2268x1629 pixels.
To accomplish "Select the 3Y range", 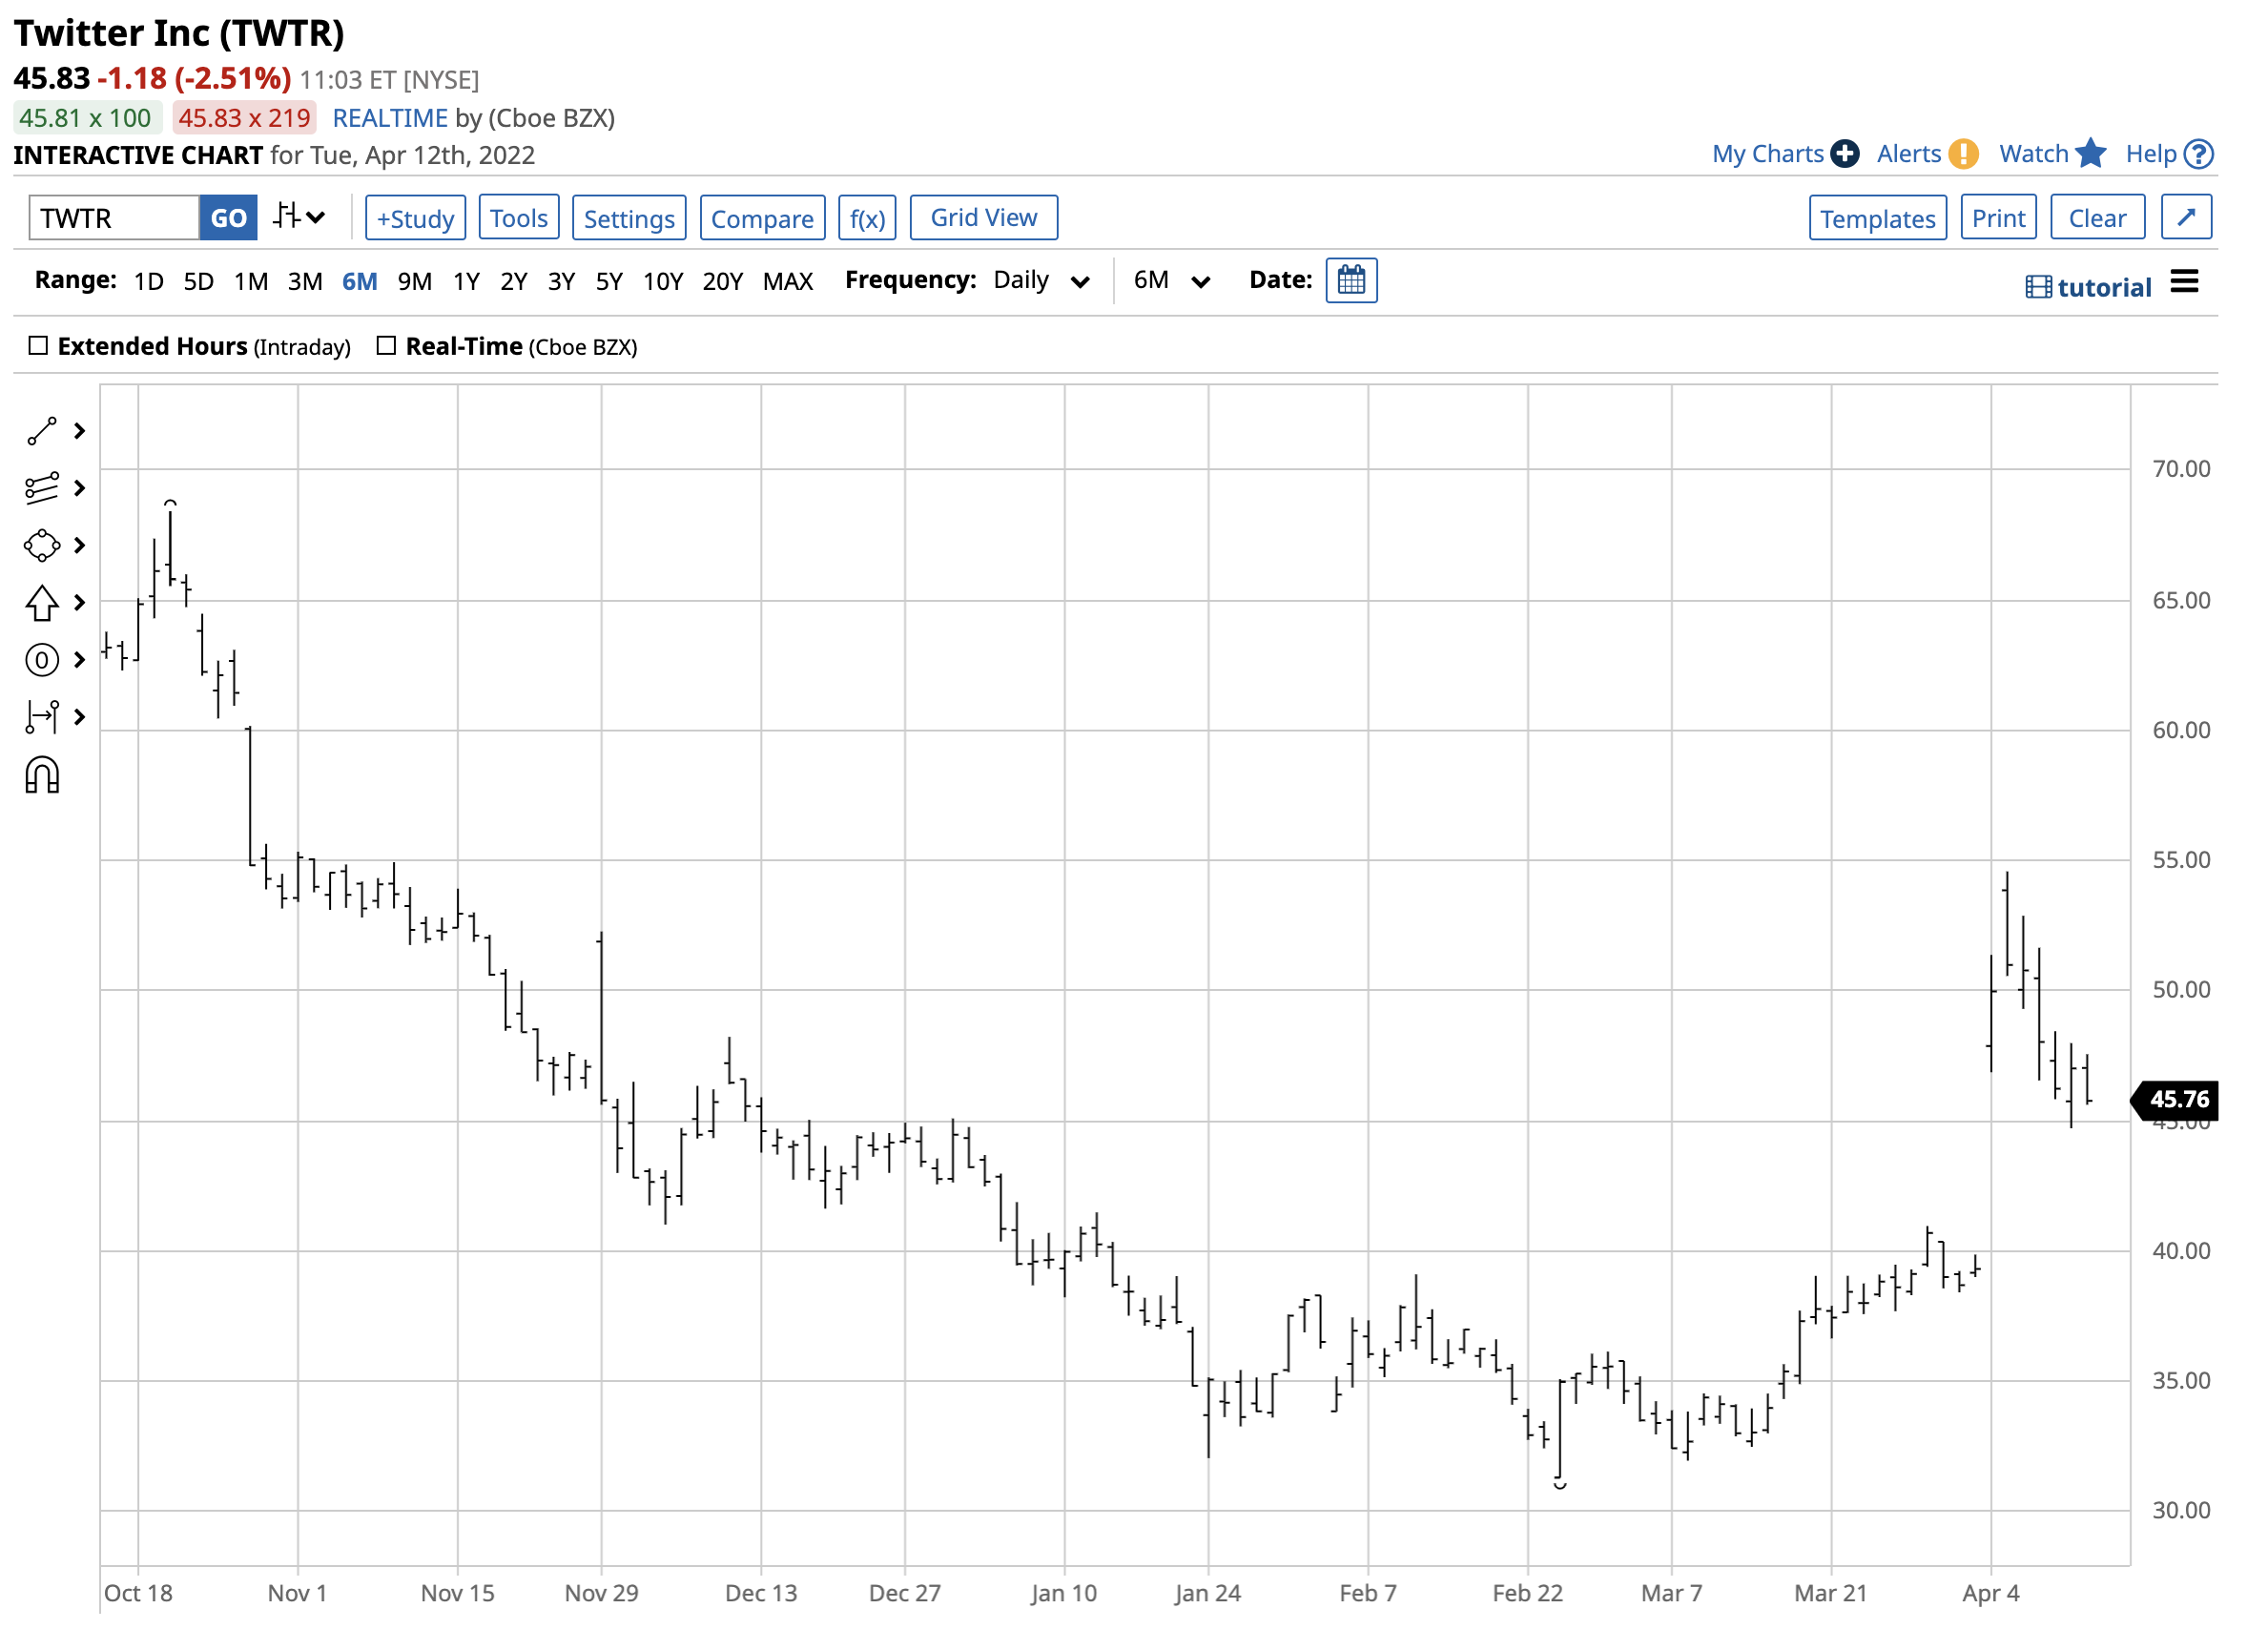I will [x=562, y=282].
